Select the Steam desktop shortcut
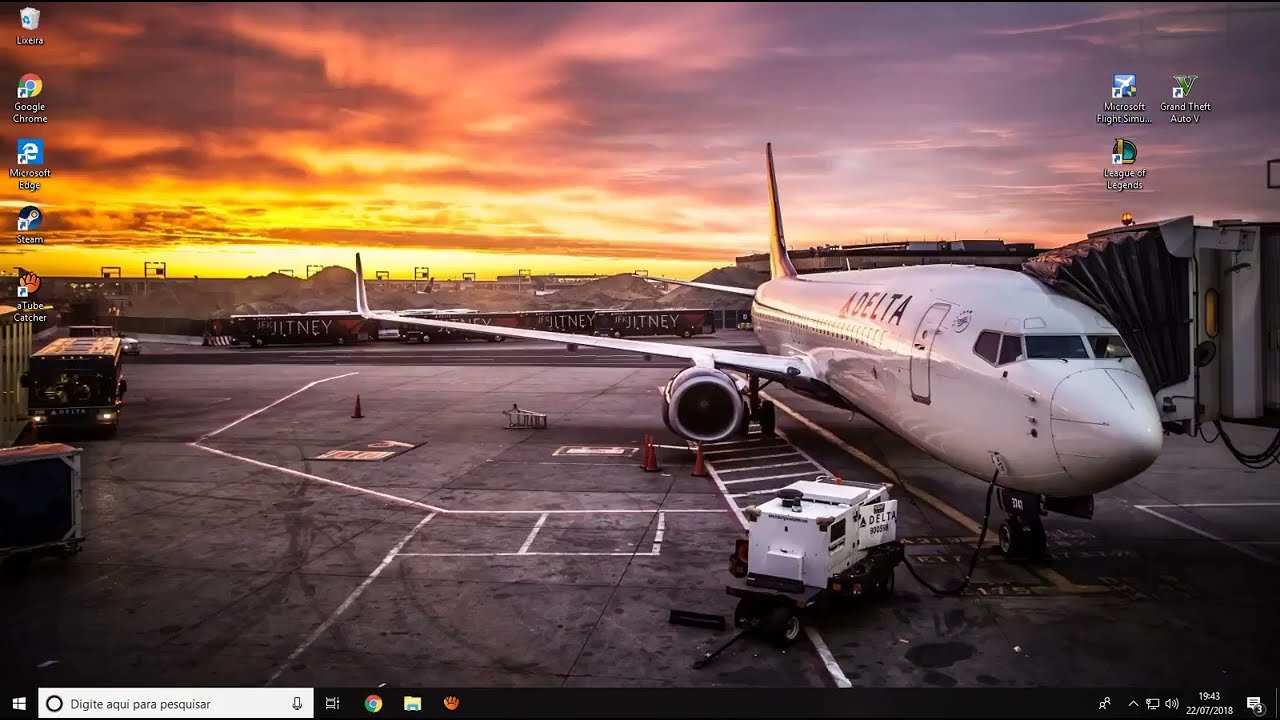 tap(30, 225)
